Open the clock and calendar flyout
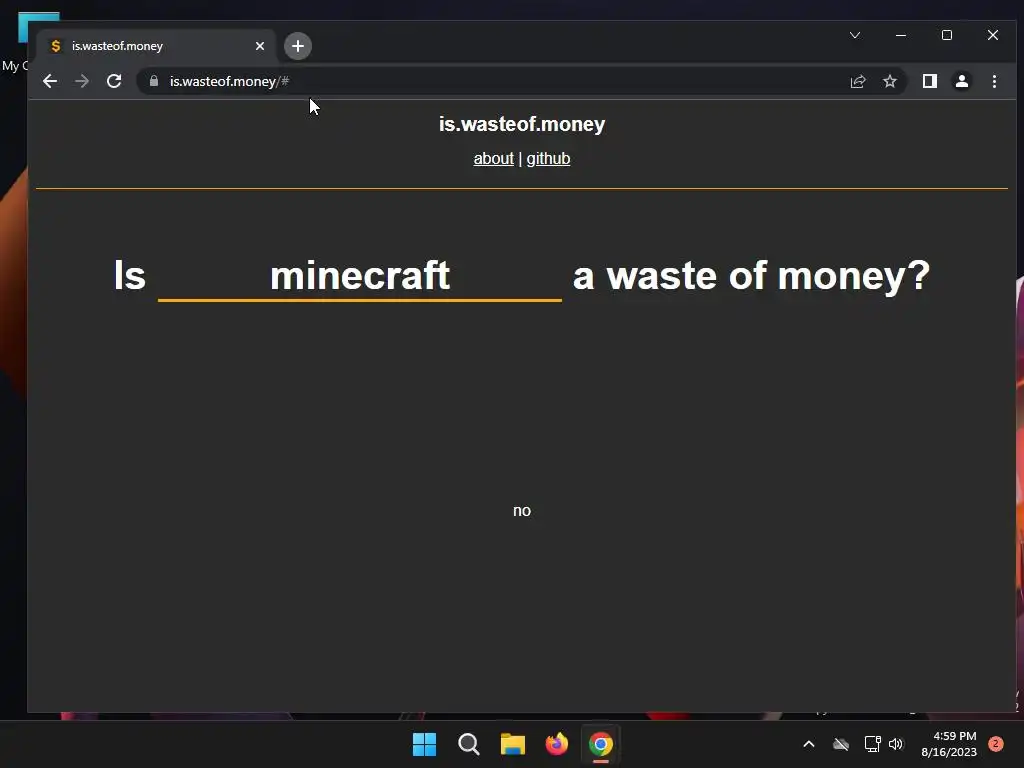The height and width of the screenshot is (768, 1024). point(949,744)
